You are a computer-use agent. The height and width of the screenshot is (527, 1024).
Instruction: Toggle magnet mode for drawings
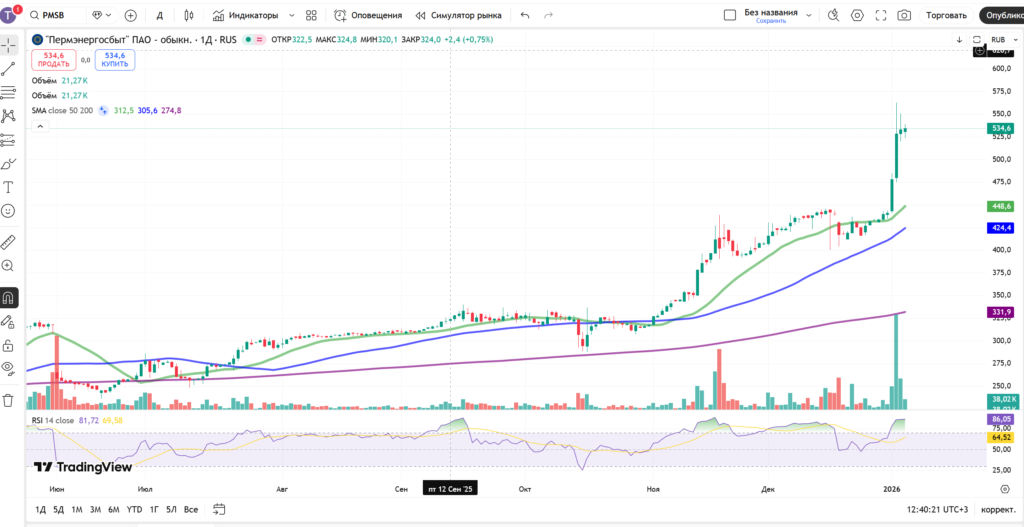tap(9, 298)
